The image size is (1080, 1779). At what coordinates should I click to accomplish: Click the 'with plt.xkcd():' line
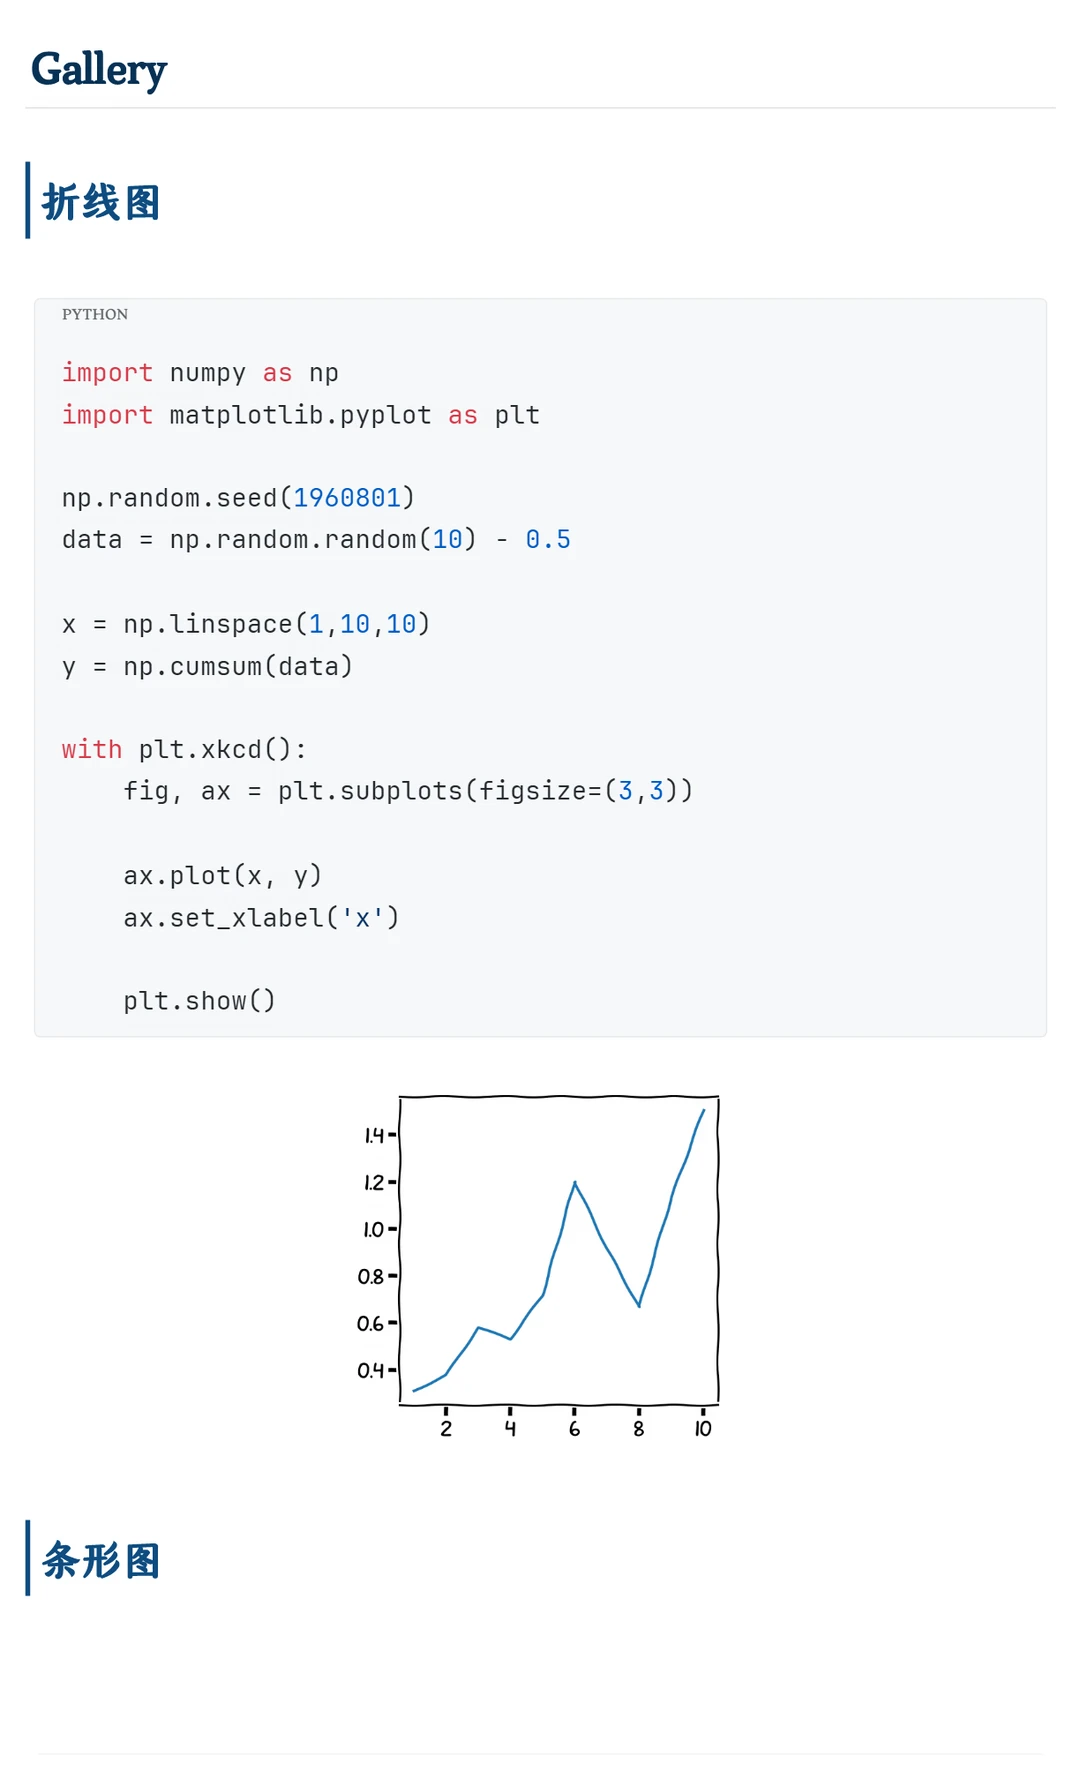[184, 750]
